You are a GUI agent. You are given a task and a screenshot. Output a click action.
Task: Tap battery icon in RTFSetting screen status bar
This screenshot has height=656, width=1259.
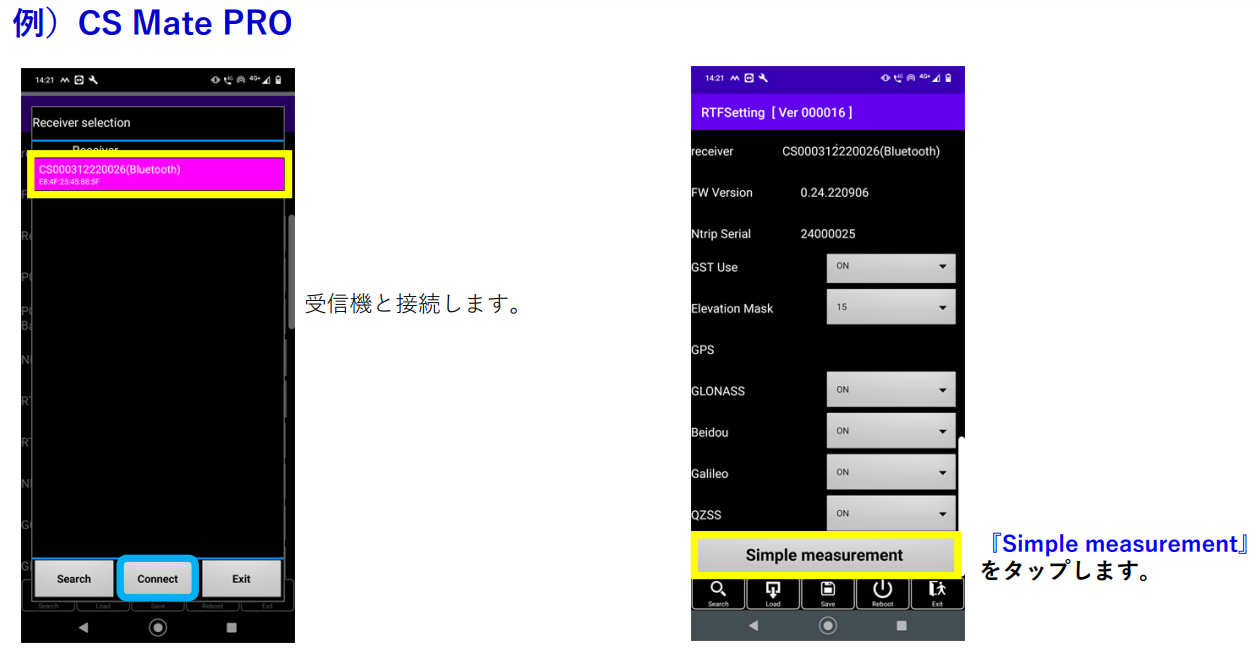[948, 78]
